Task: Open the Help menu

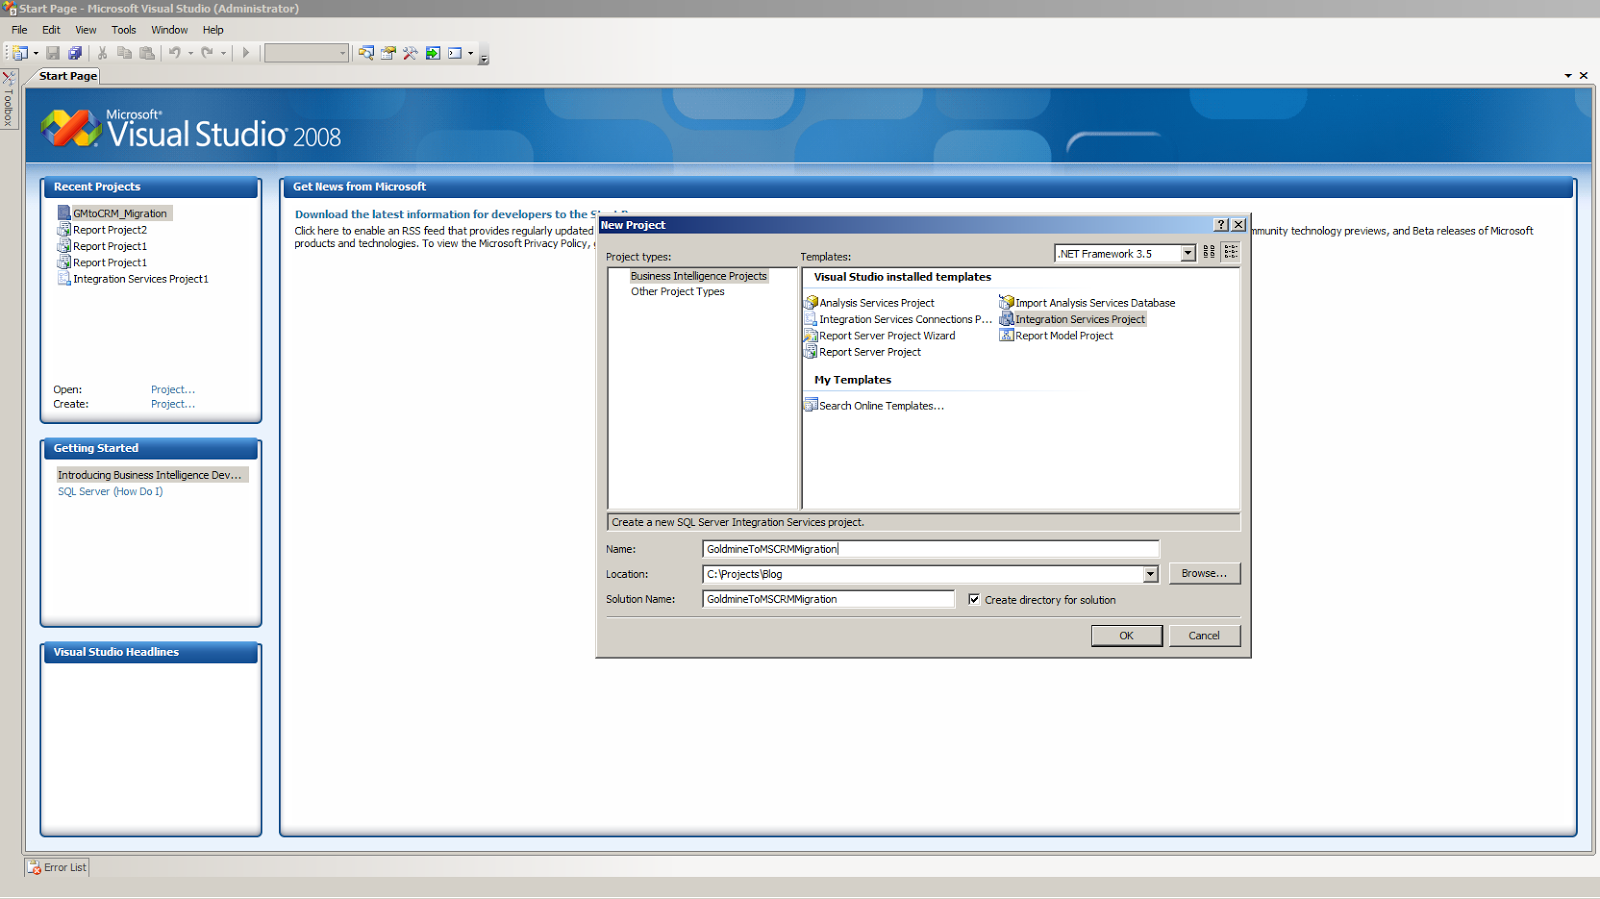Action: pyautogui.click(x=213, y=30)
